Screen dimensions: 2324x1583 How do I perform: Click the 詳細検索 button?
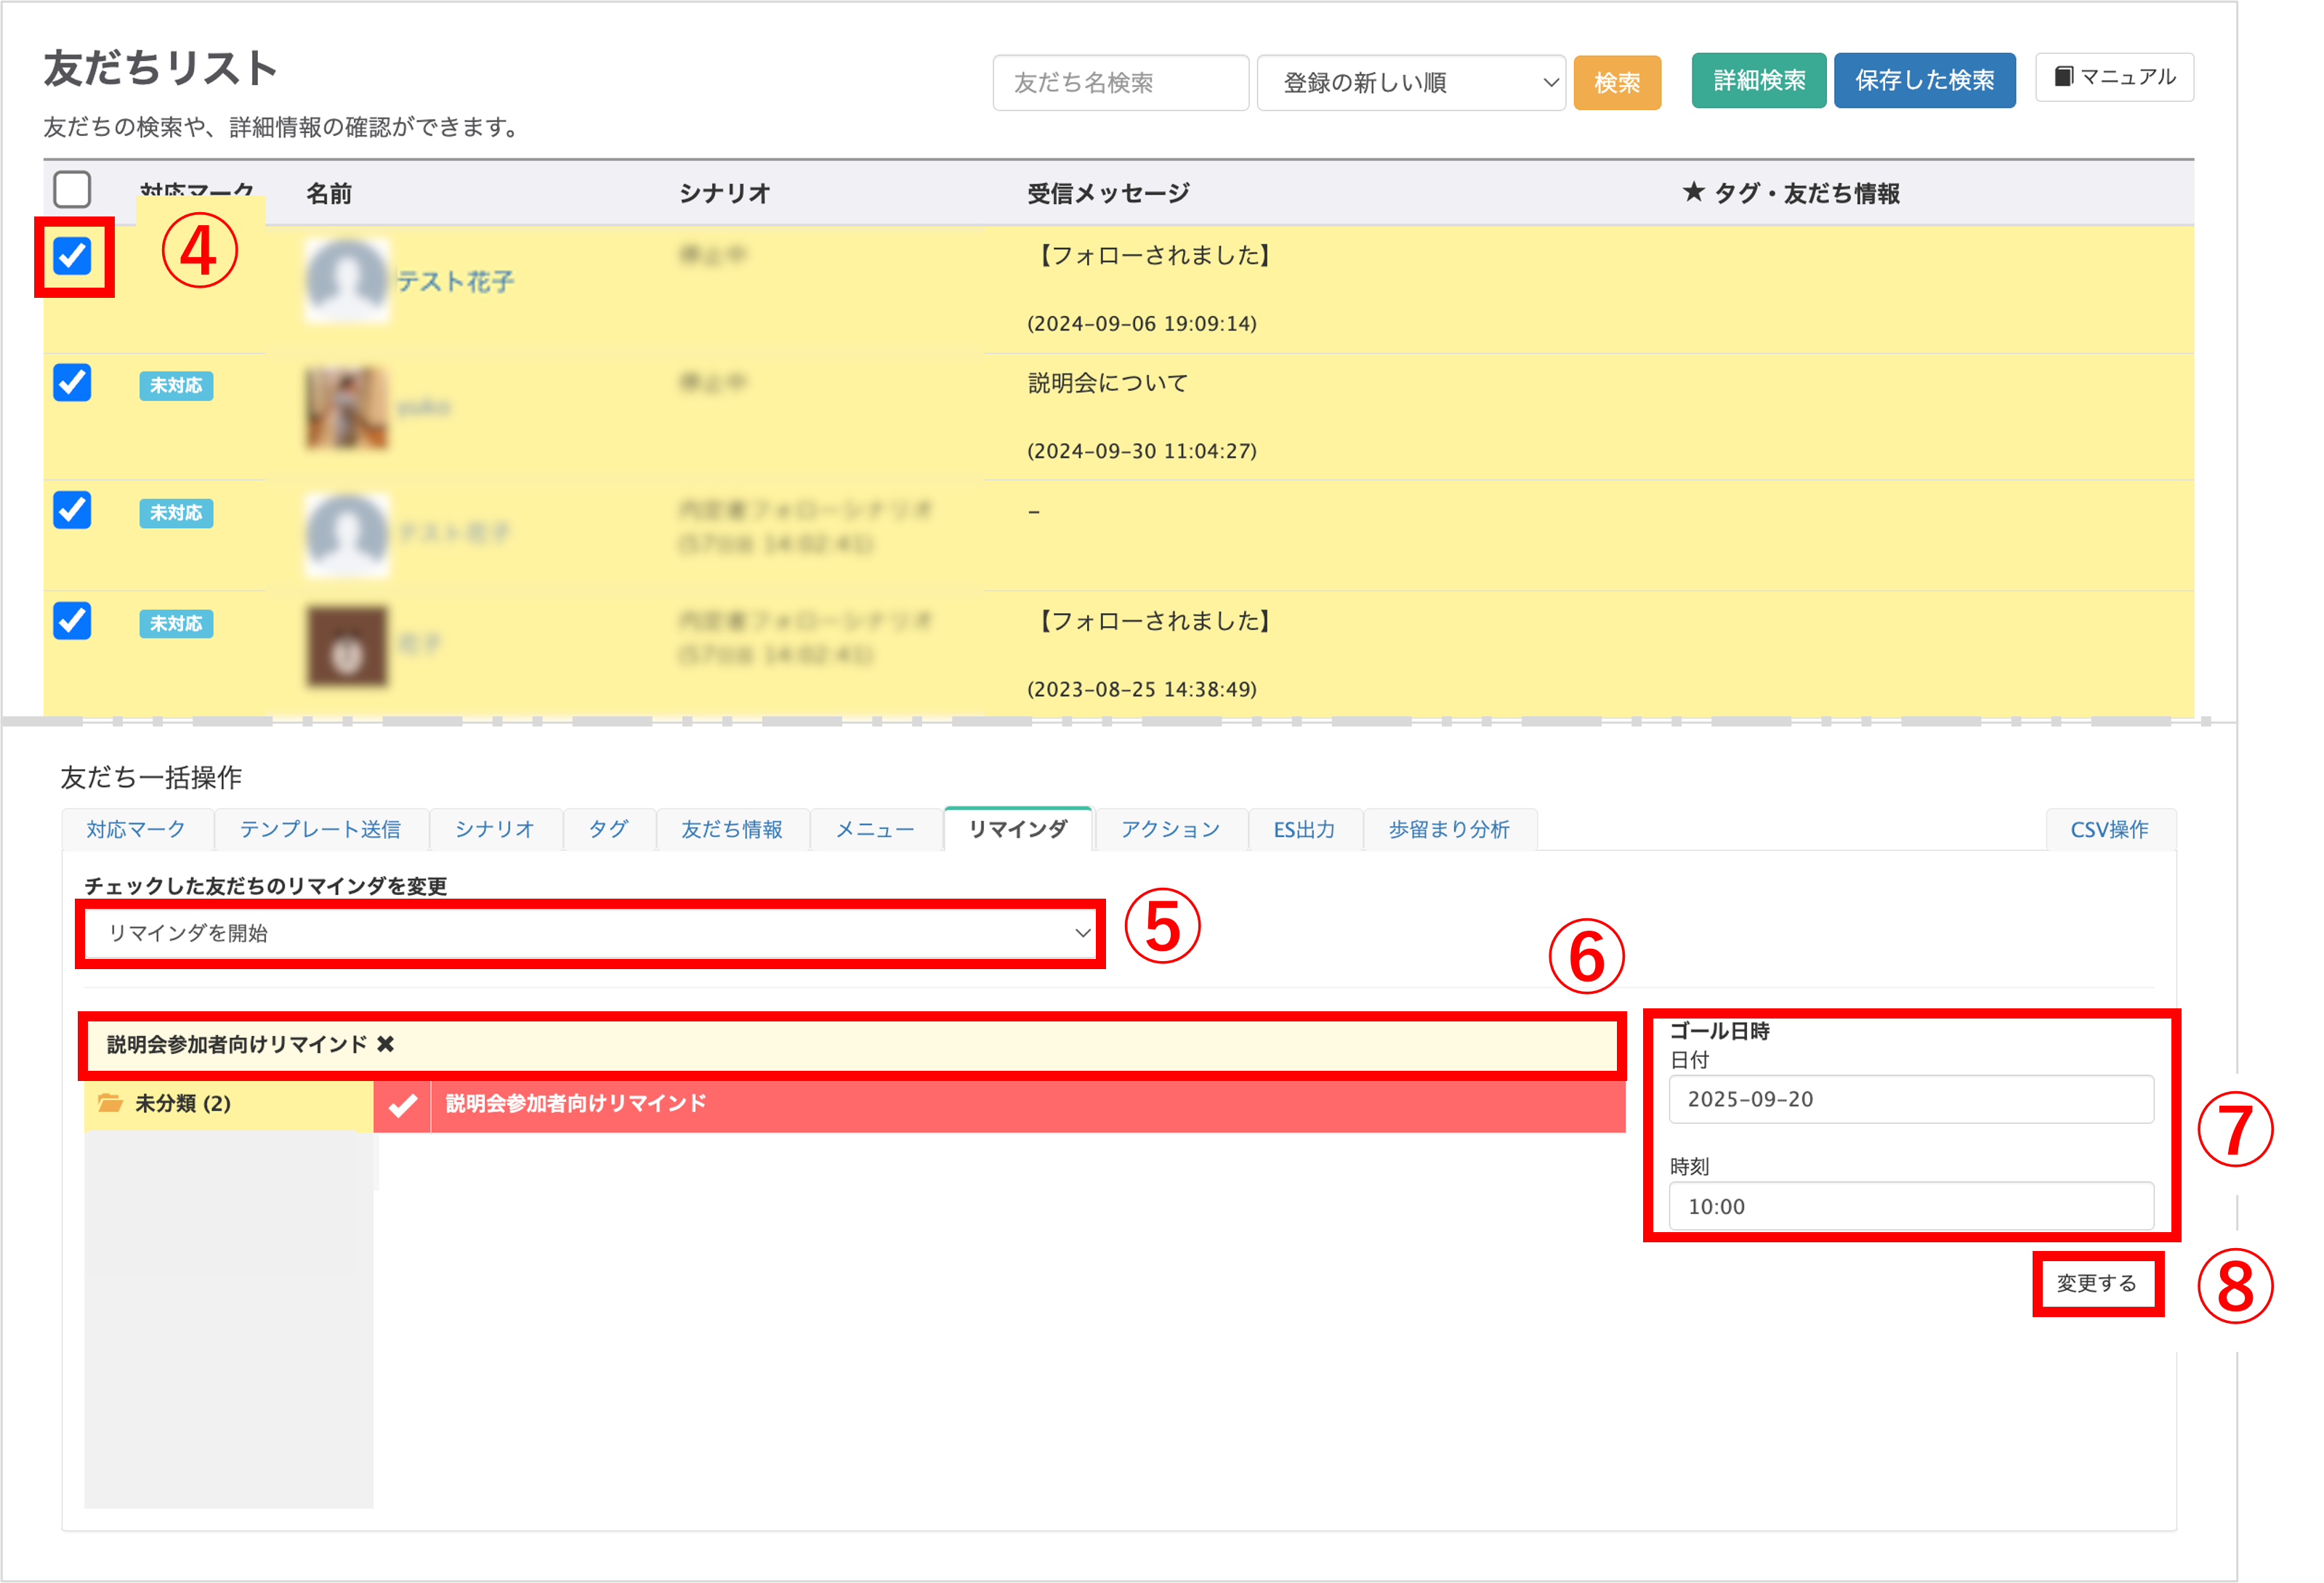[x=1759, y=80]
